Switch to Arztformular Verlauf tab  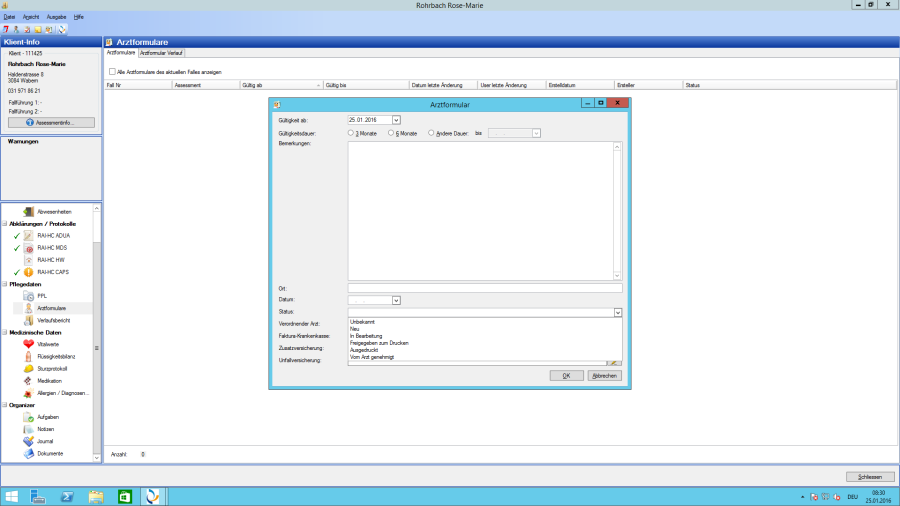pyautogui.click(x=161, y=53)
